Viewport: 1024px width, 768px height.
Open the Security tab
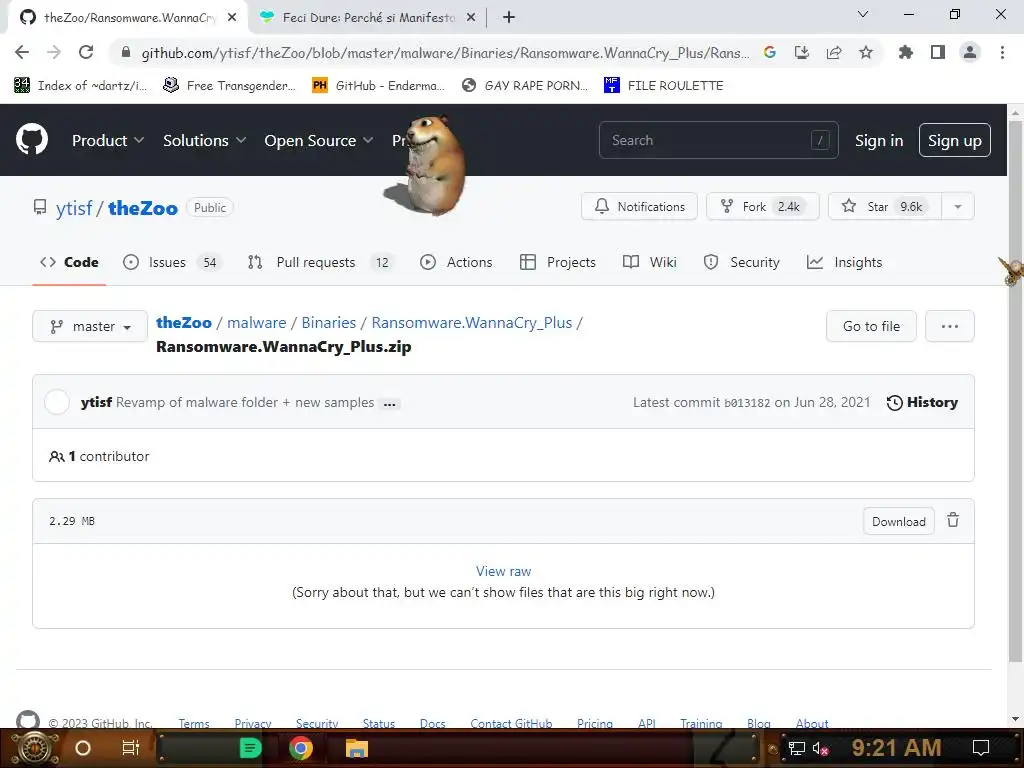741,262
